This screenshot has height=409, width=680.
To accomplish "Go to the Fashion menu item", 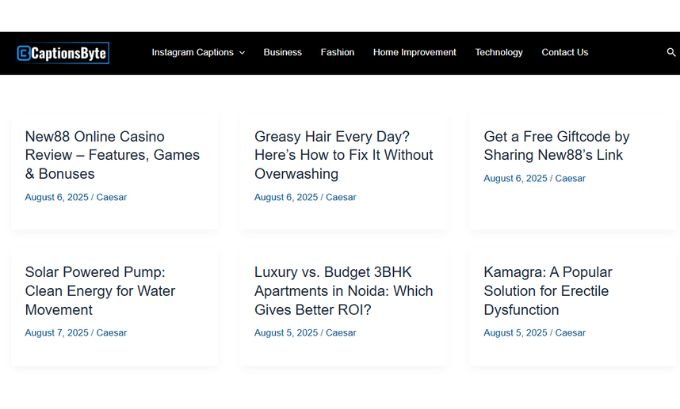I will pyautogui.click(x=337, y=52).
